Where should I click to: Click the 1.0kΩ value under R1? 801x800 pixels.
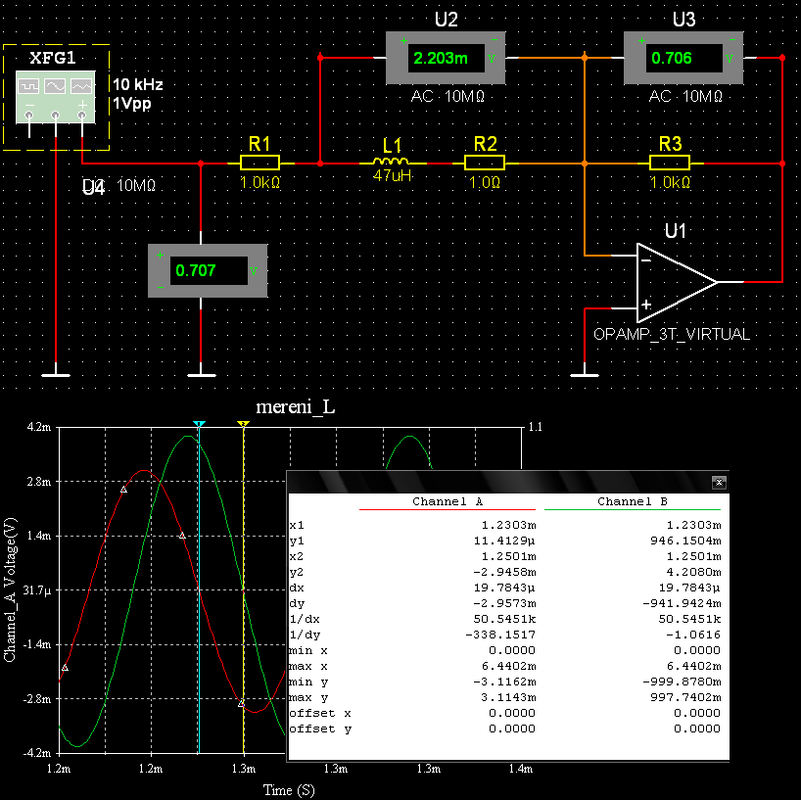tap(260, 182)
